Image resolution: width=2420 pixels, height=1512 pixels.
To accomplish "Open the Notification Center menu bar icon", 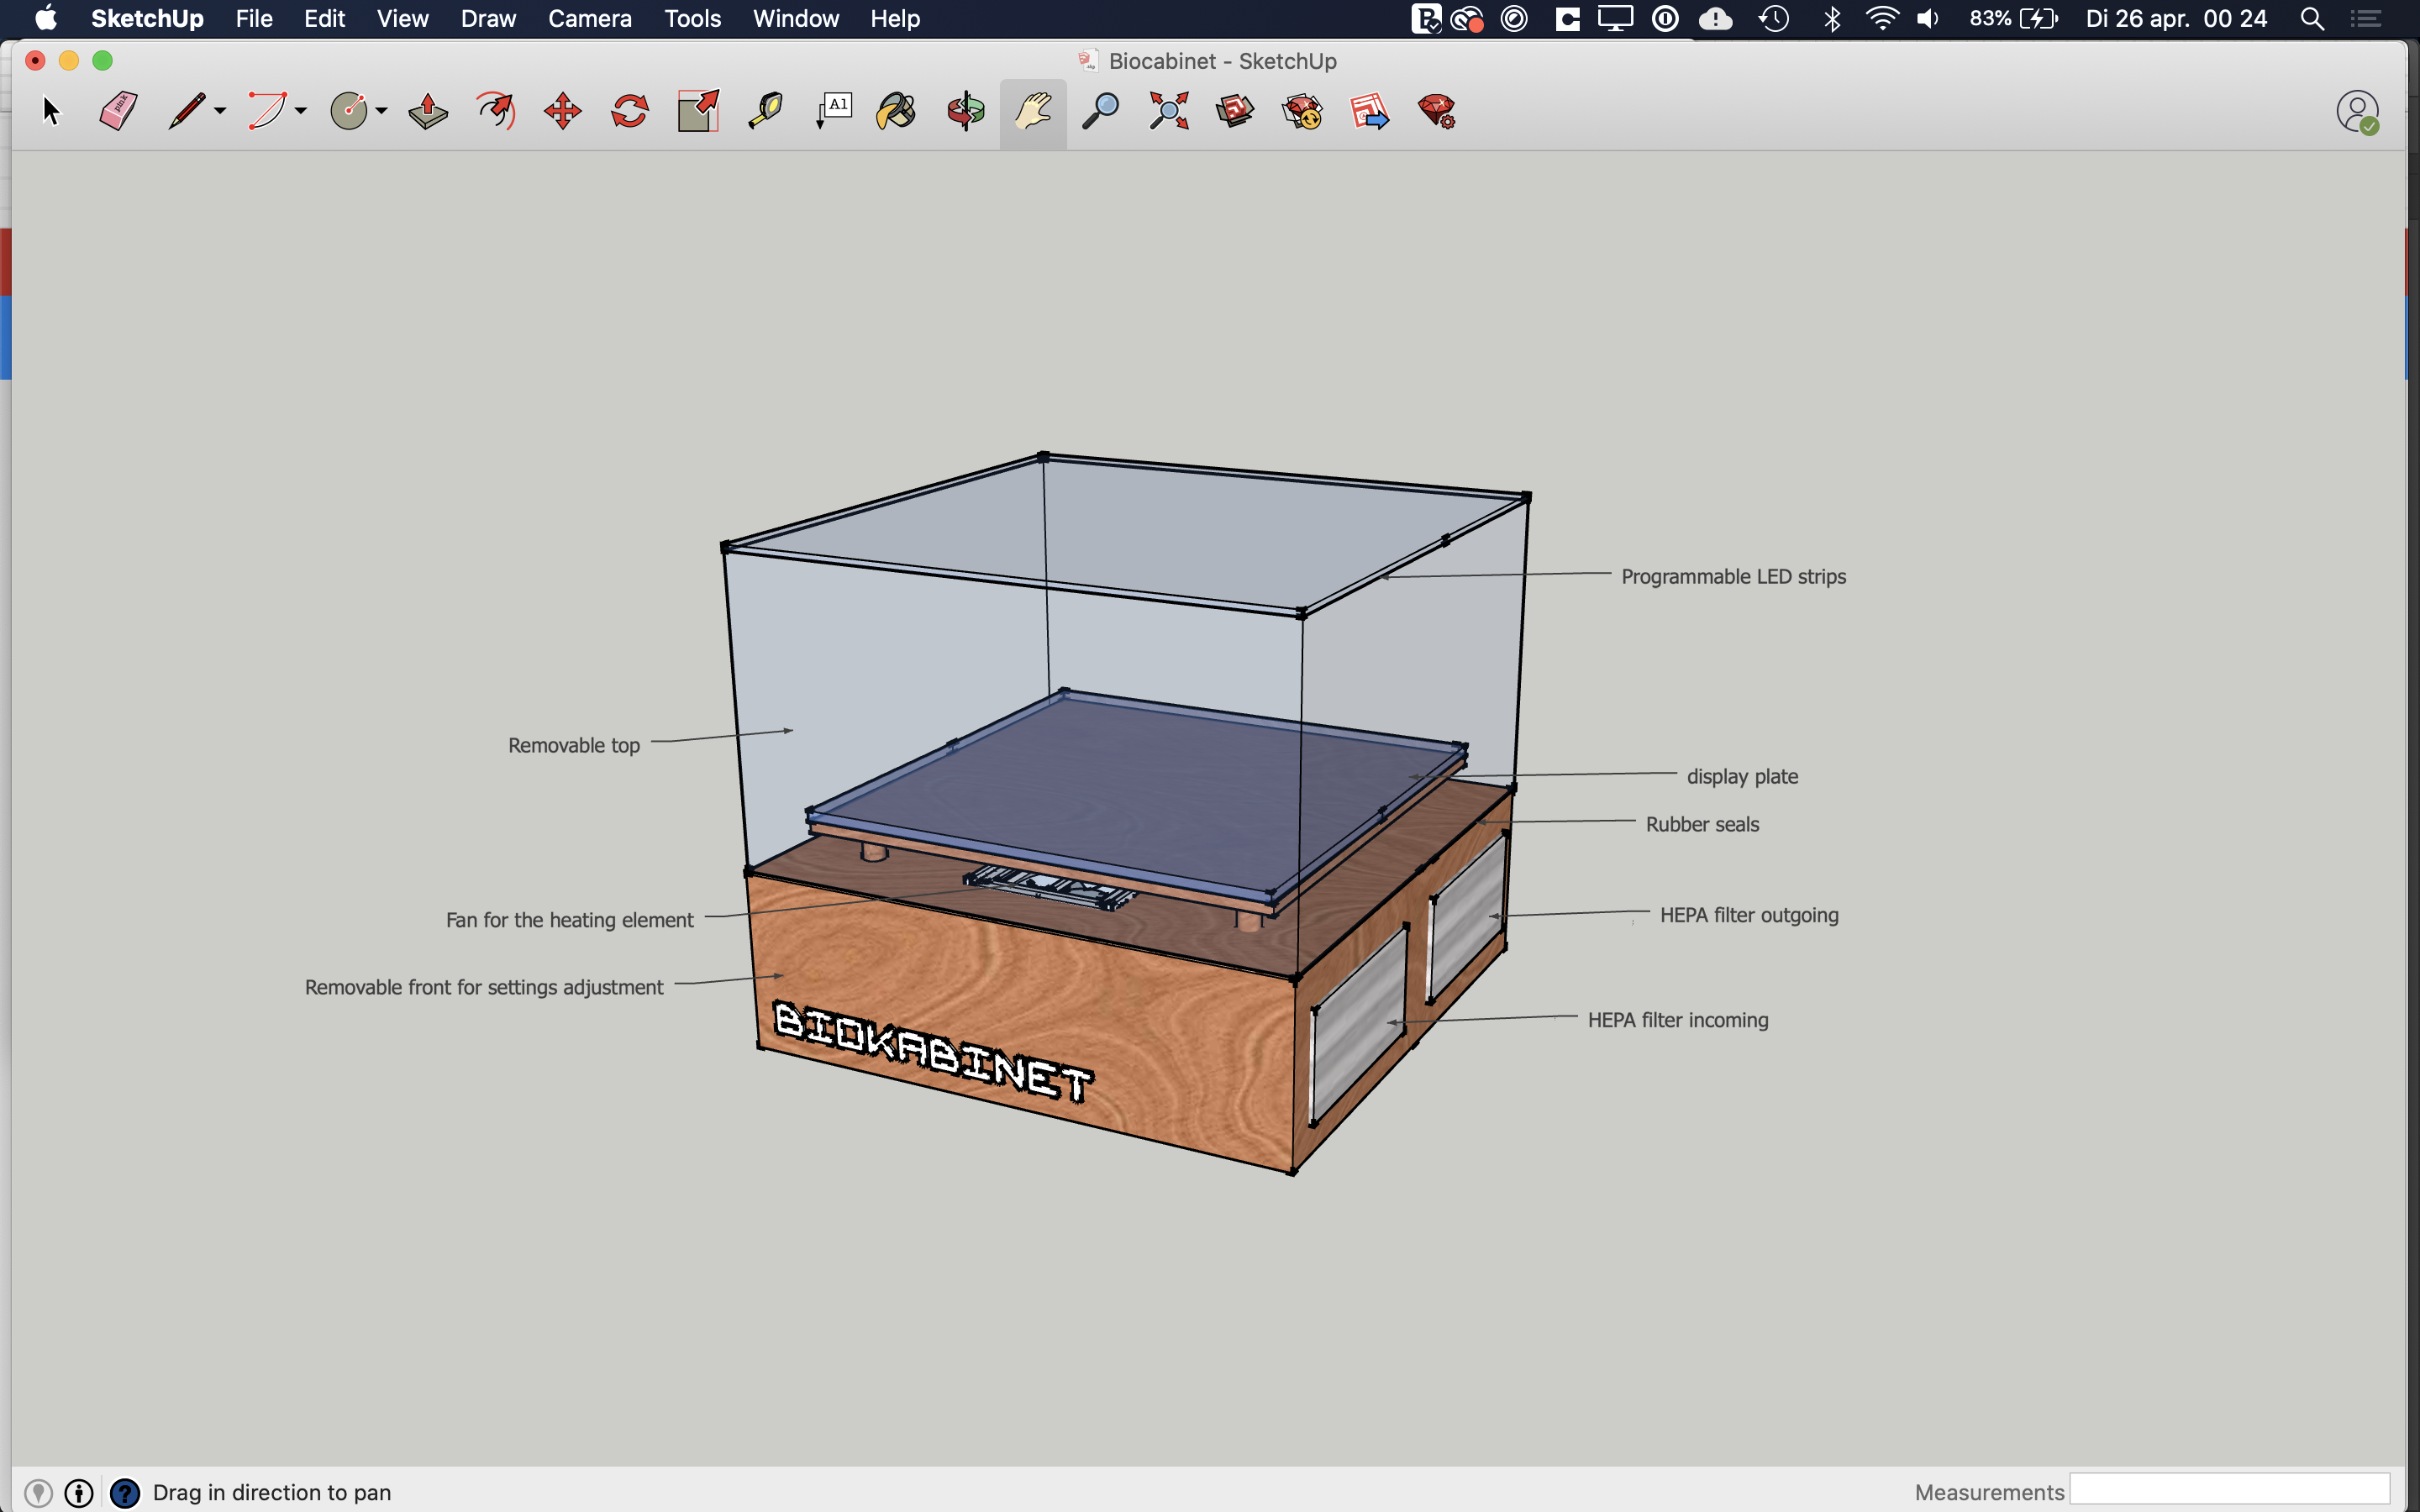I will tap(2365, 19).
